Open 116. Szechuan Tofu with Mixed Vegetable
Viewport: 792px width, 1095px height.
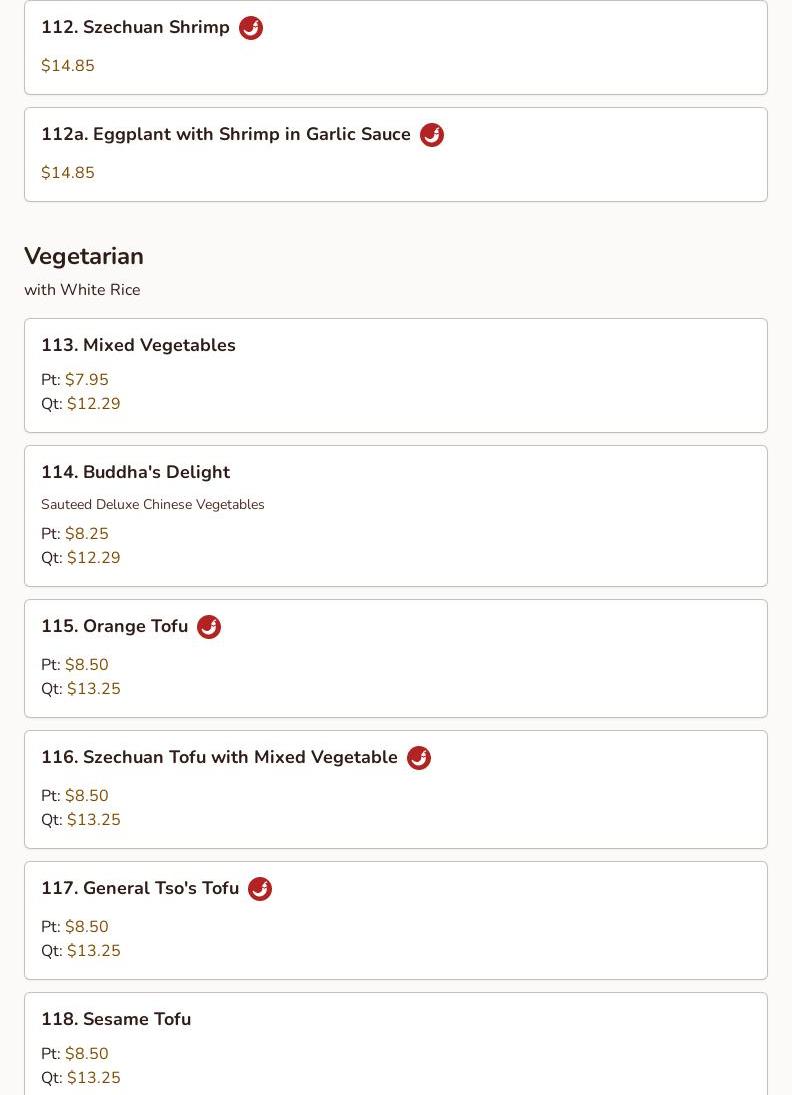(x=219, y=758)
